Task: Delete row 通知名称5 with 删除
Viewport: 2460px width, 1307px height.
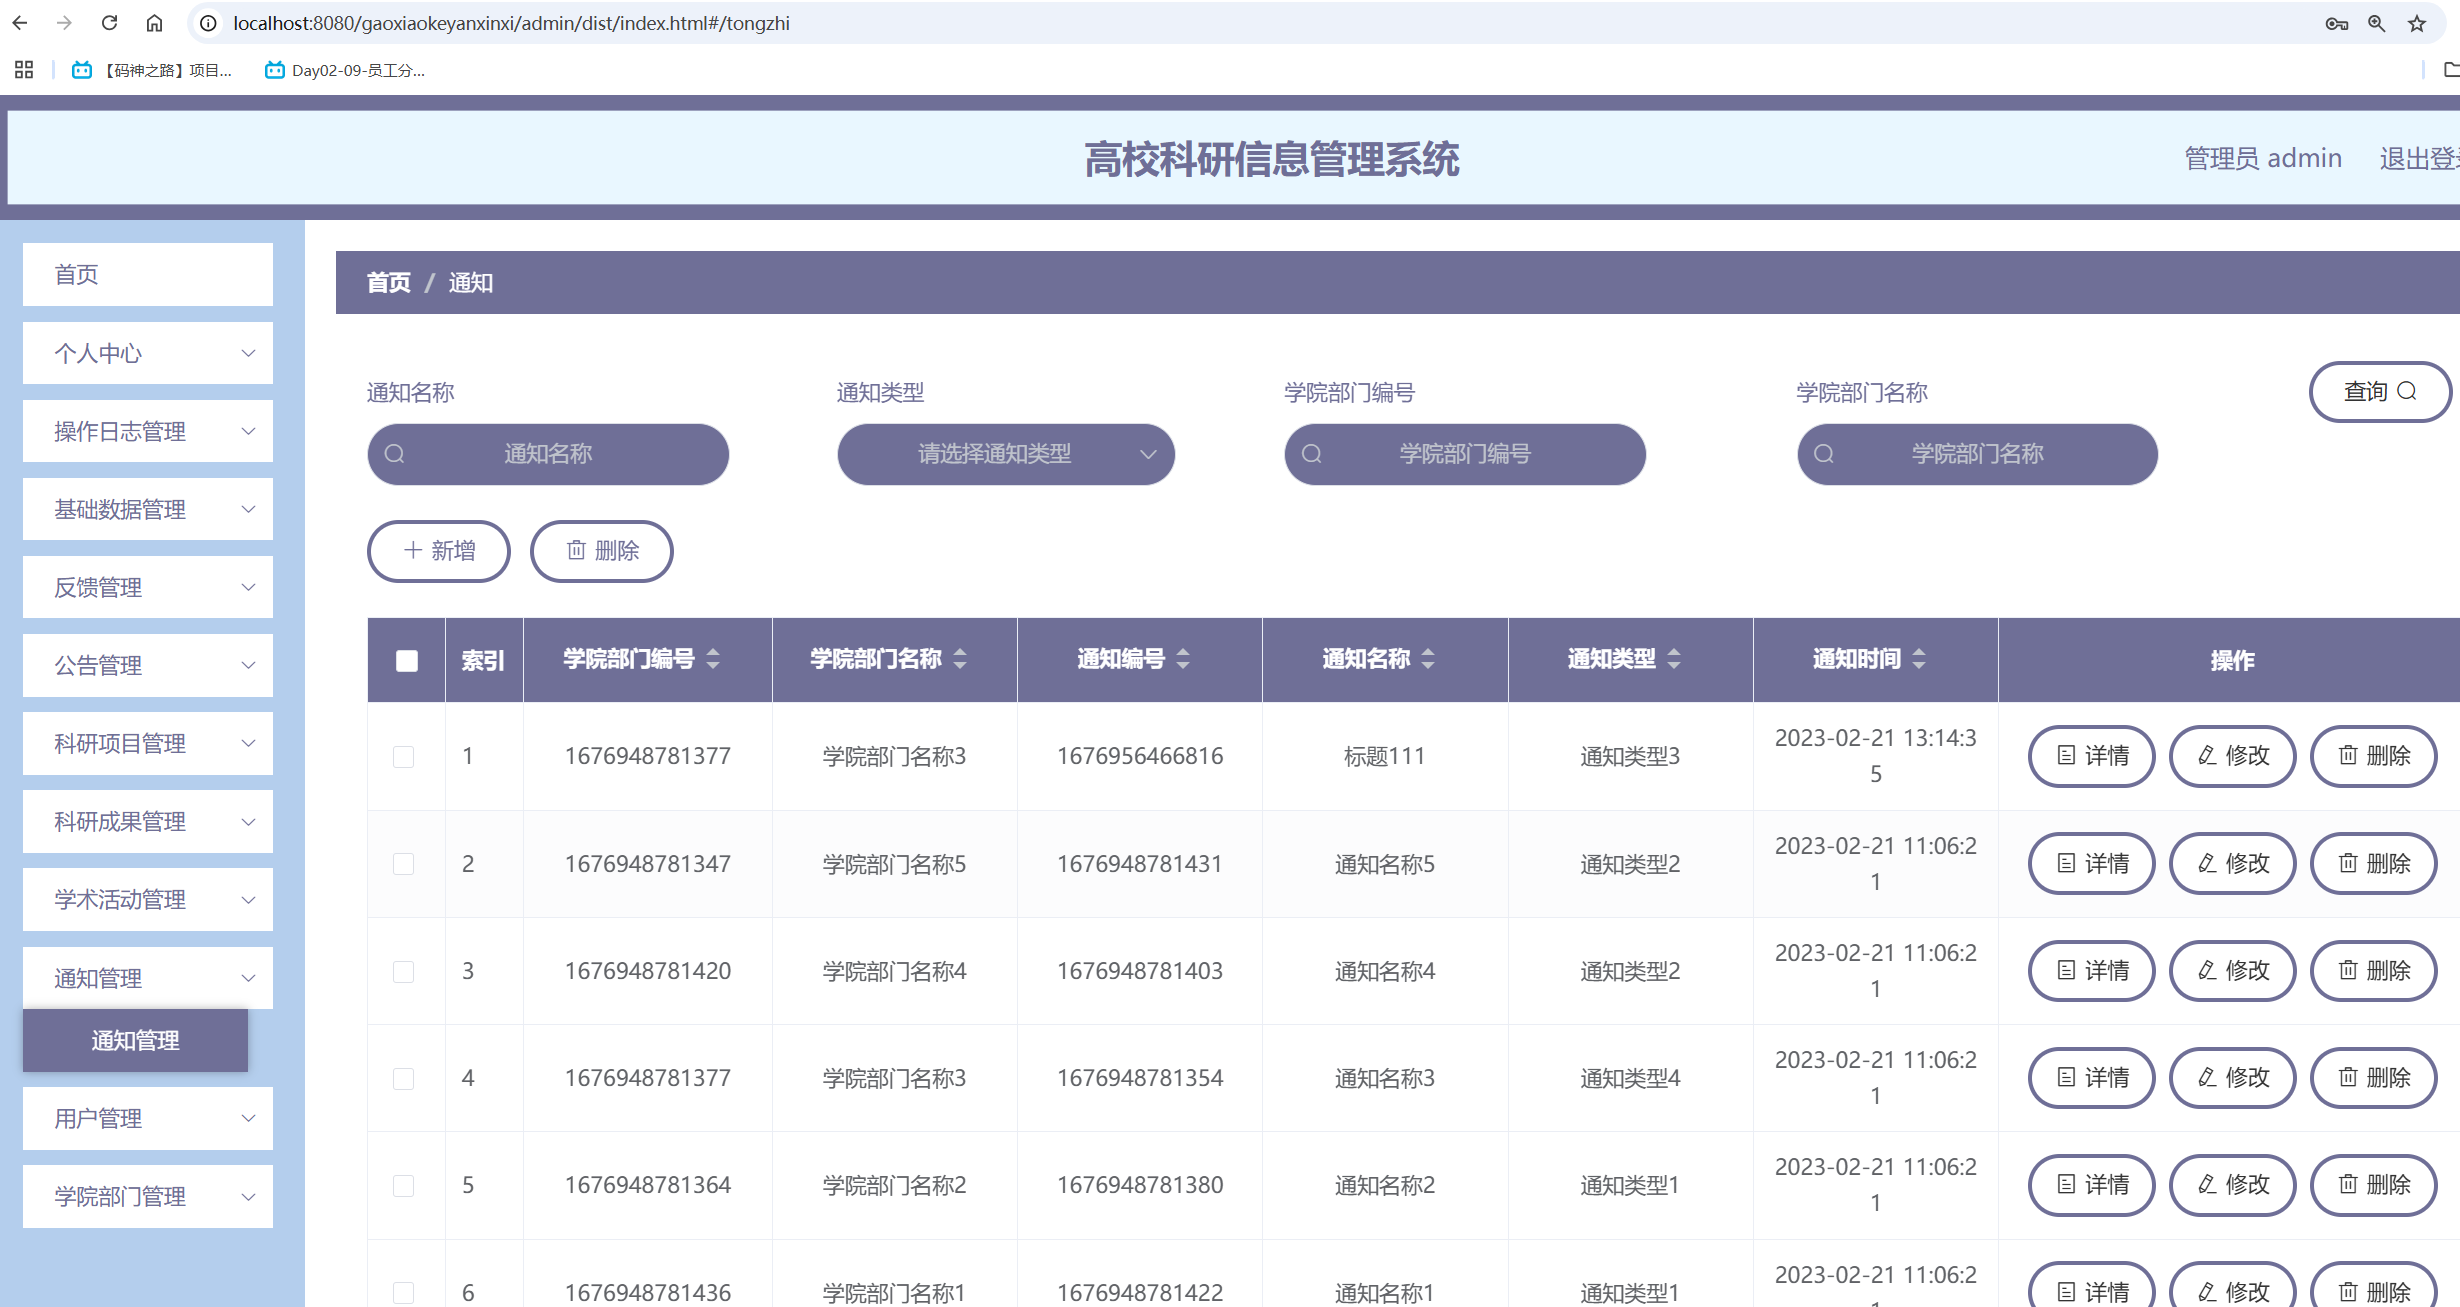Action: pos(2374,863)
